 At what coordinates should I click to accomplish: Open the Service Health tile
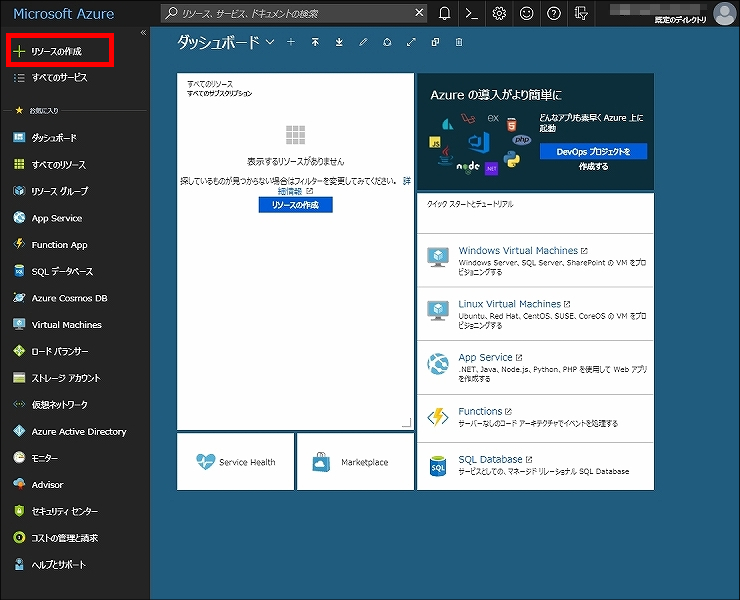click(235, 462)
